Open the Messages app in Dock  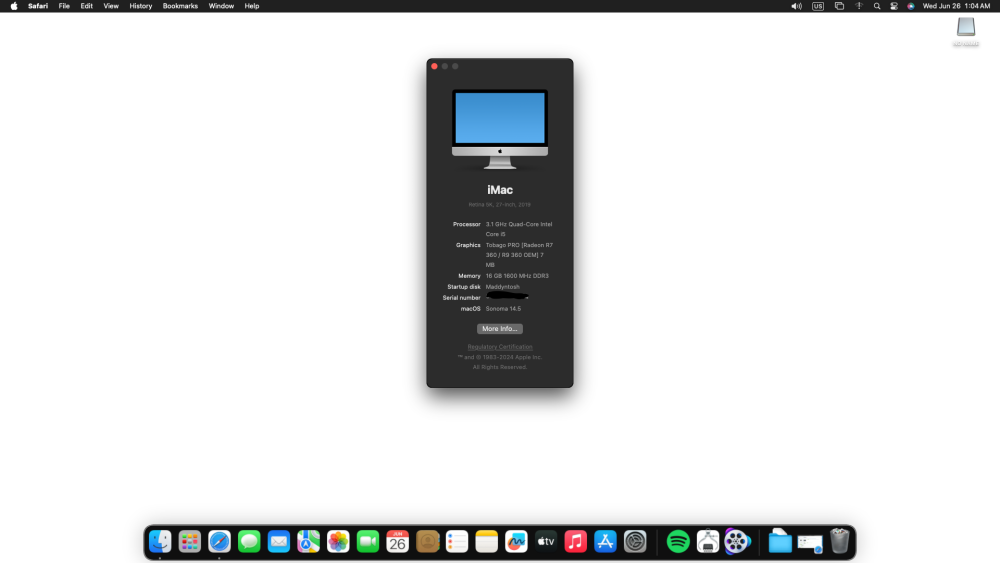[x=249, y=542]
